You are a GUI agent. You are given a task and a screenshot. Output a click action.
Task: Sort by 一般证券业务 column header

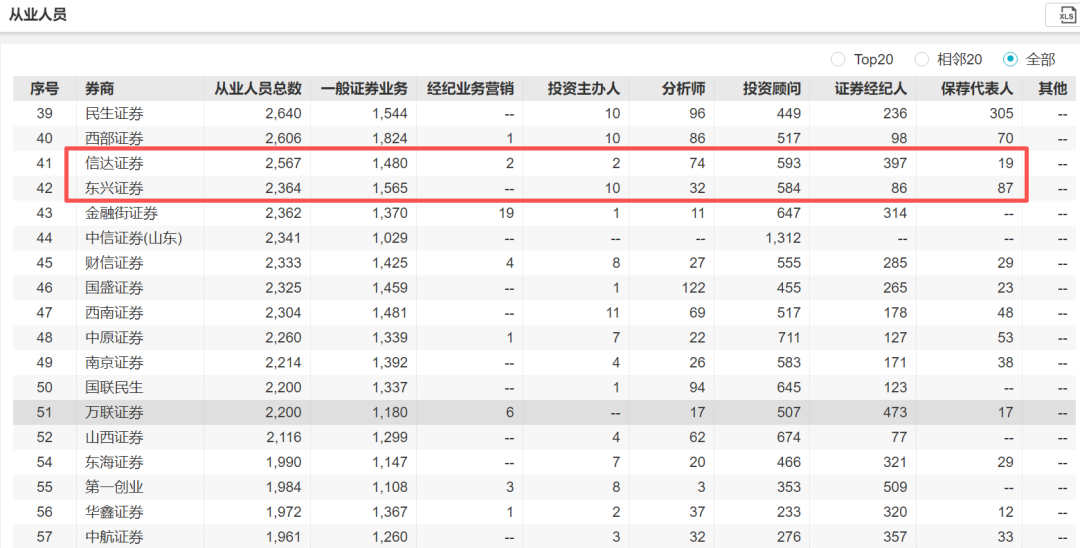click(364, 89)
